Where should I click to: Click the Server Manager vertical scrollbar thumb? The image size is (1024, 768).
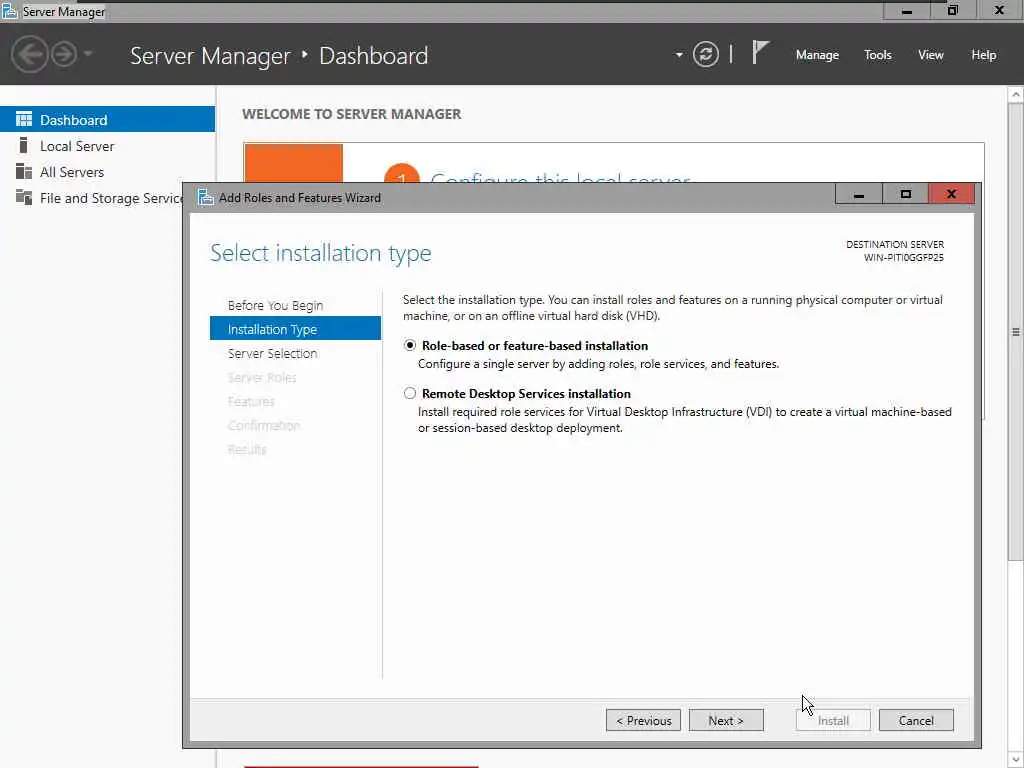tap(1016, 332)
